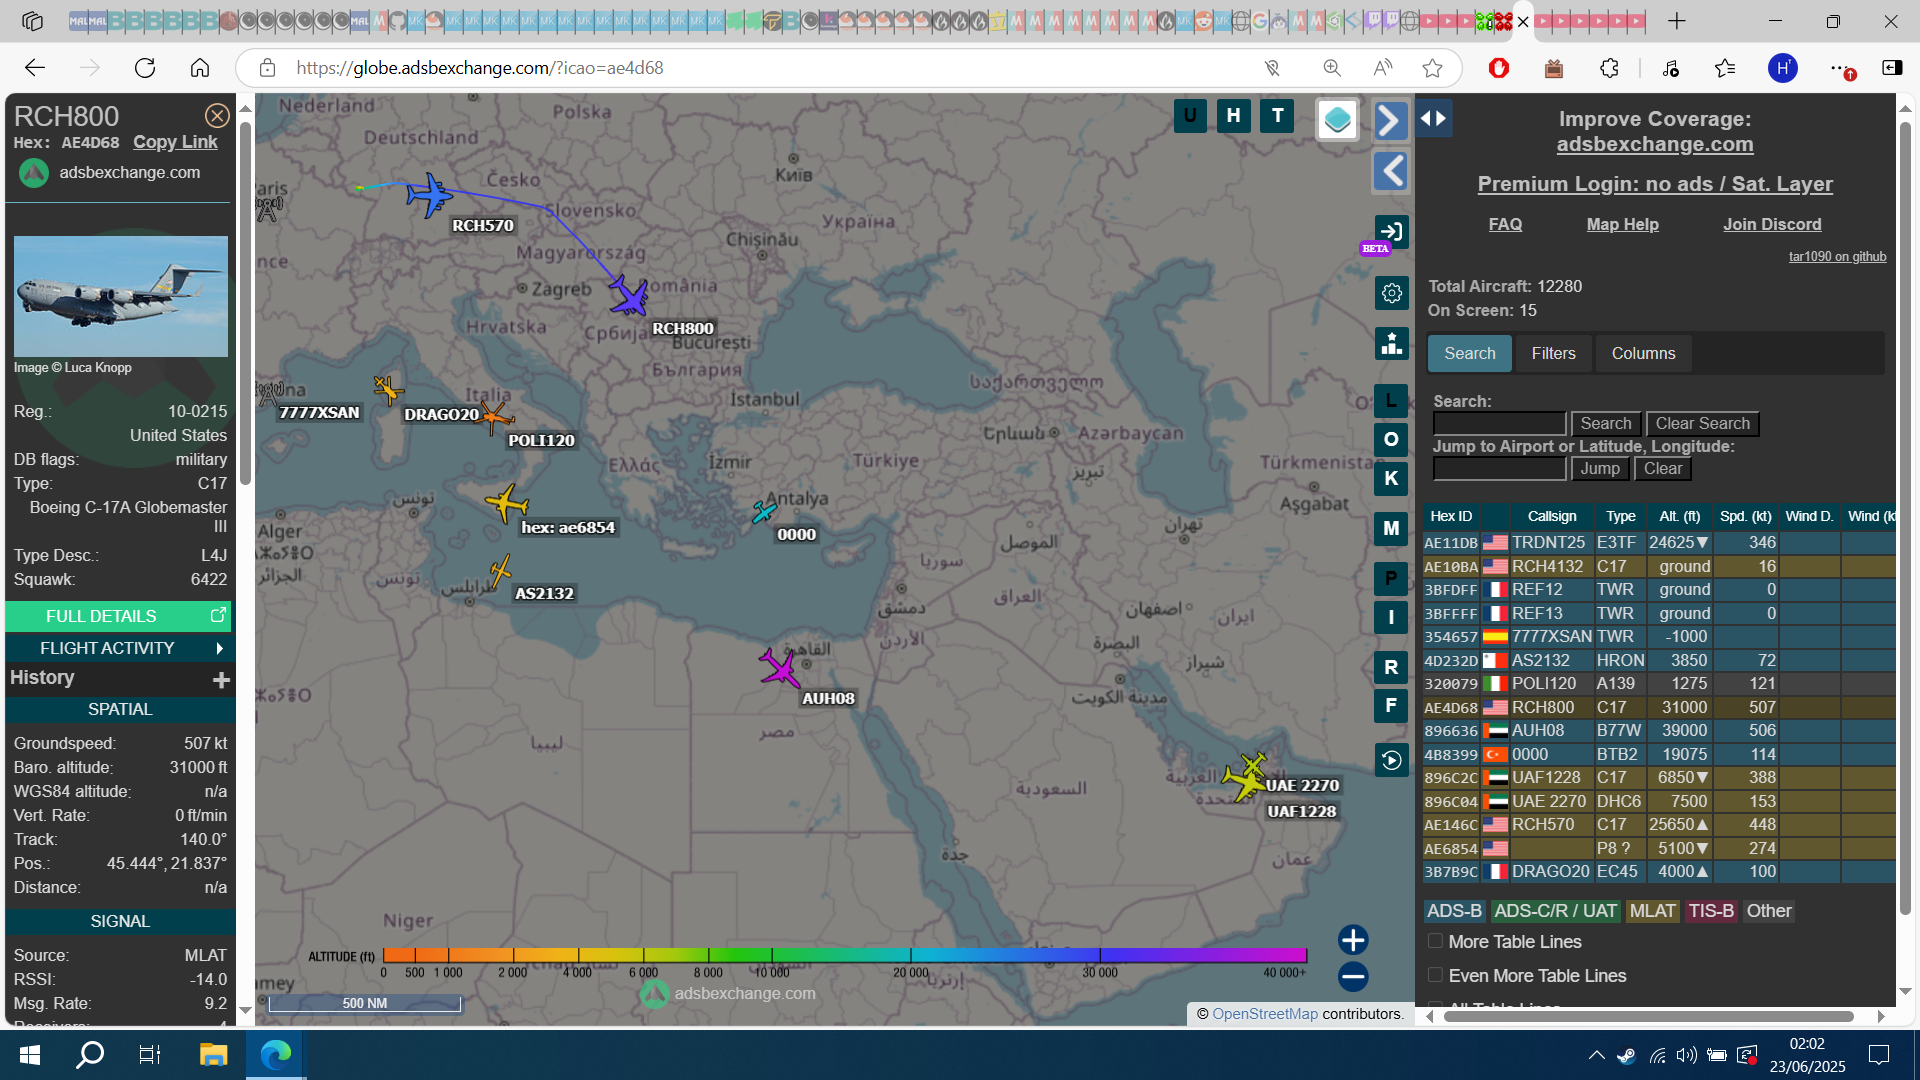
Task: Click the F map button
Action: click(x=1391, y=705)
